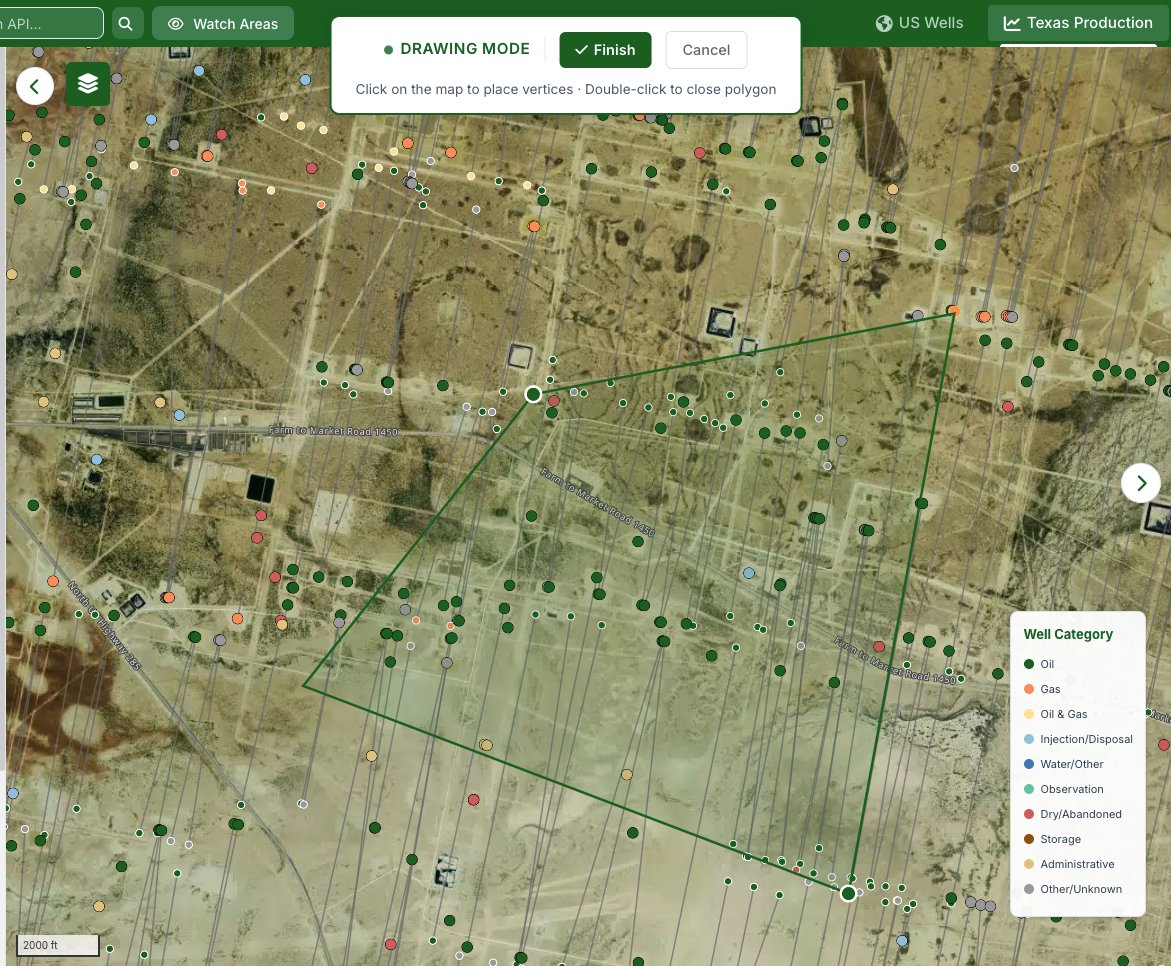Click the checkmark icon on Finish button
Screen dimensions: 1171x966
point(581,50)
